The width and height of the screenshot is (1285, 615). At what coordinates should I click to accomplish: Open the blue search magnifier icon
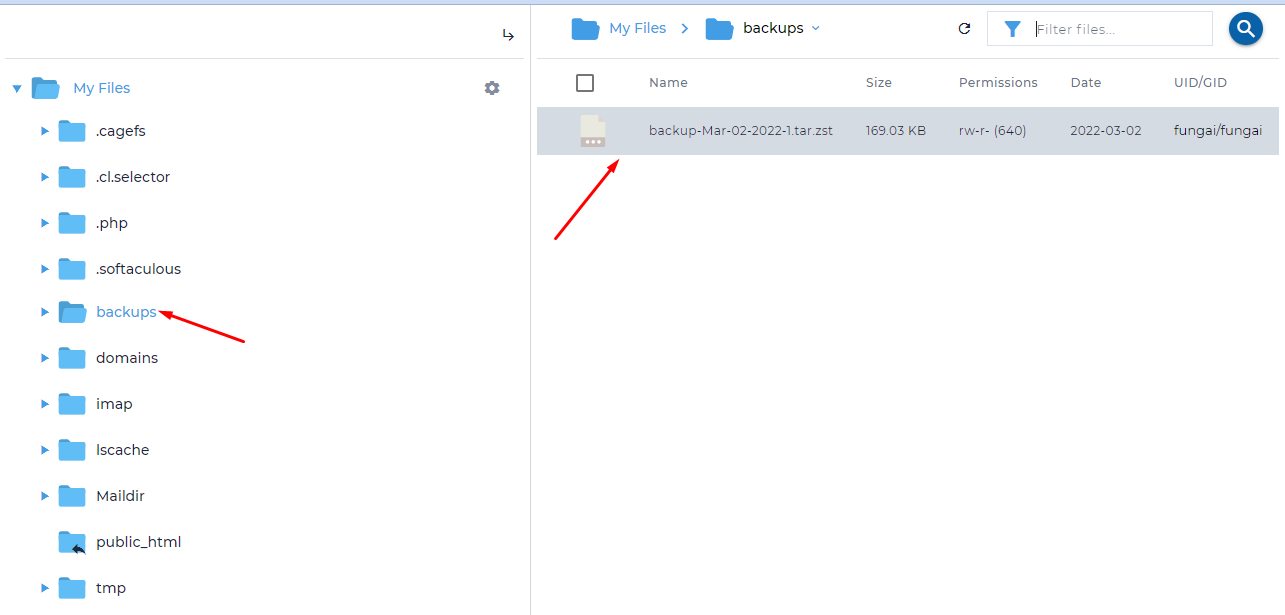pos(1245,28)
